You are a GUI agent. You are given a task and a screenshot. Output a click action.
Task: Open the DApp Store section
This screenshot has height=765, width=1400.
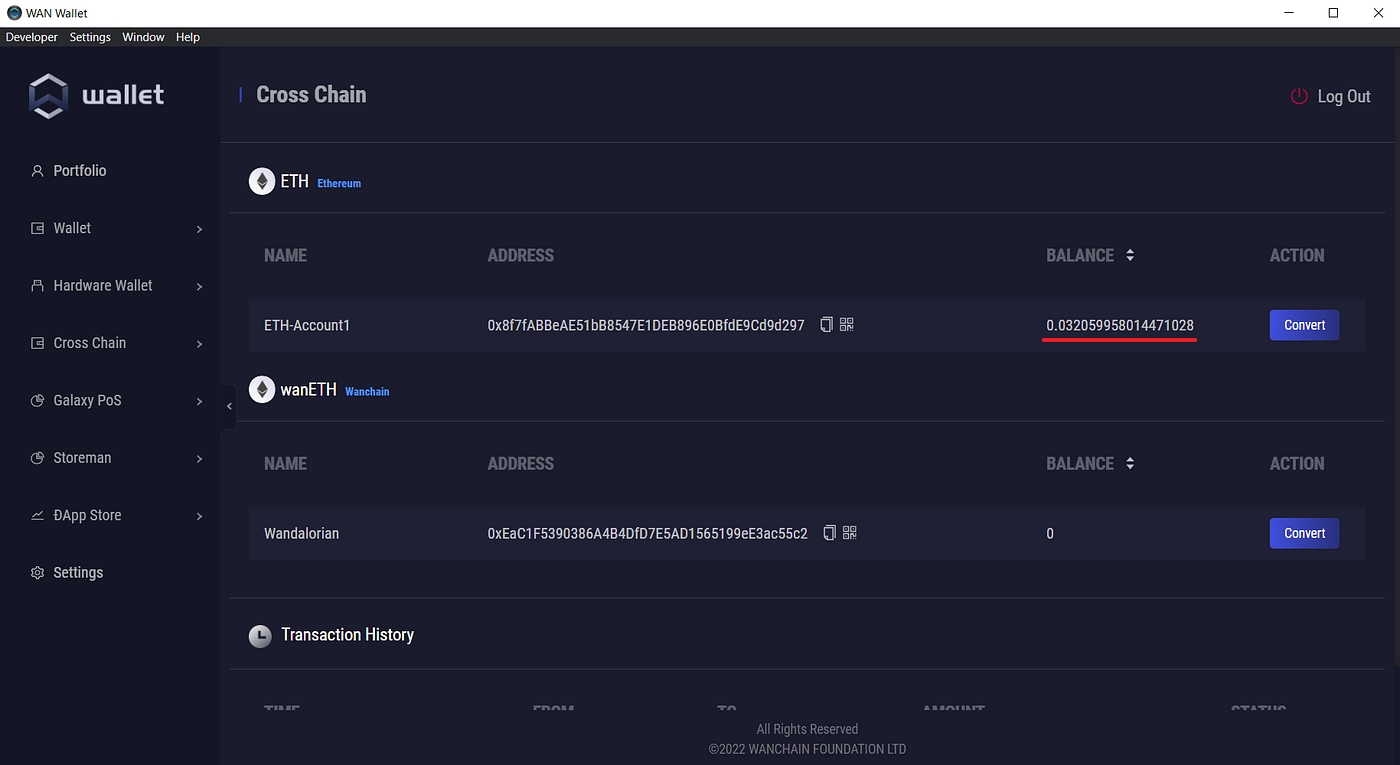[x=87, y=516]
